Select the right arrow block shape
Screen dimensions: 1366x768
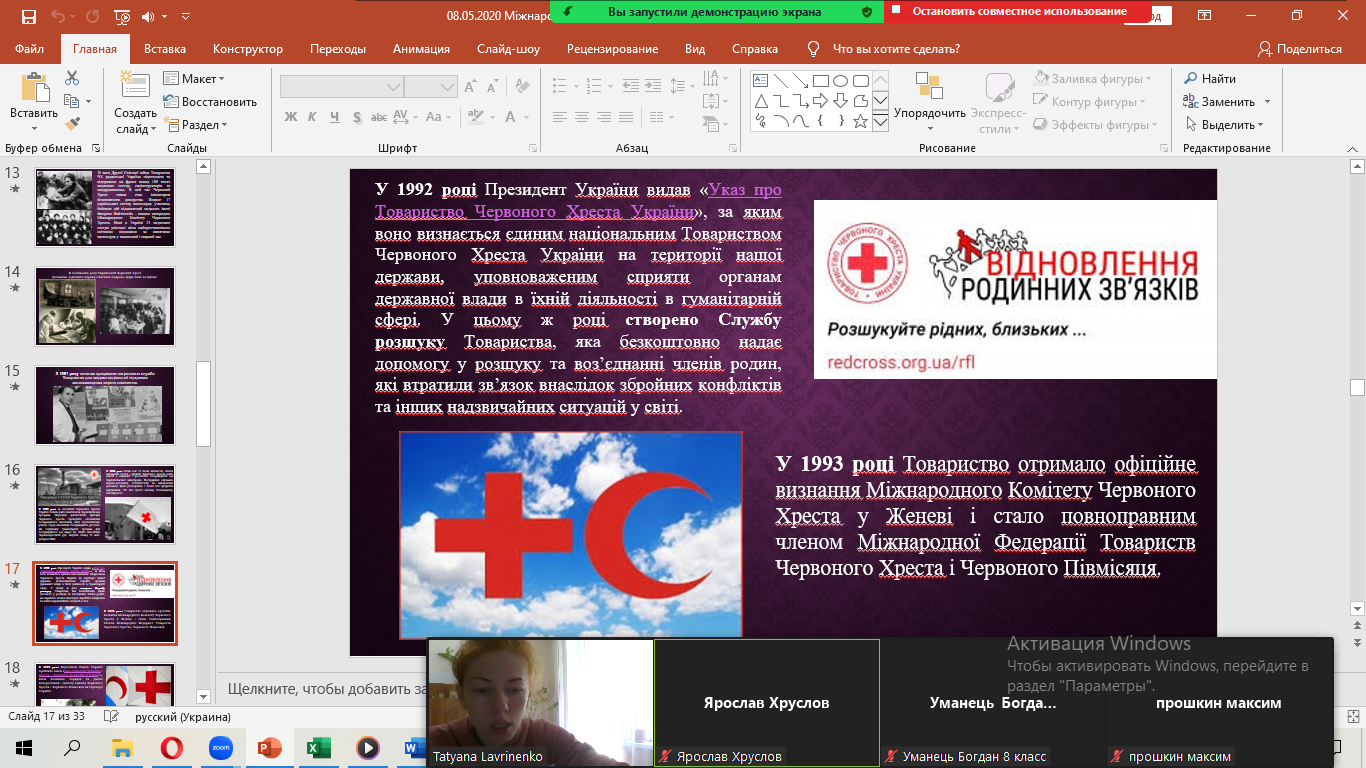[x=820, y=101]
